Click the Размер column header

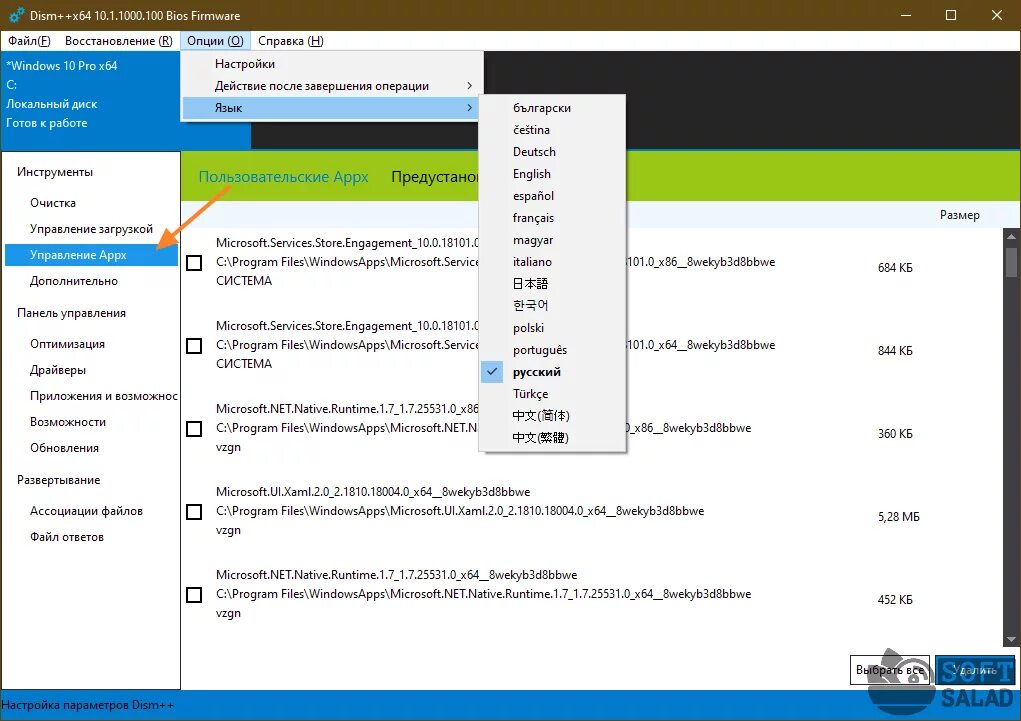959,215
